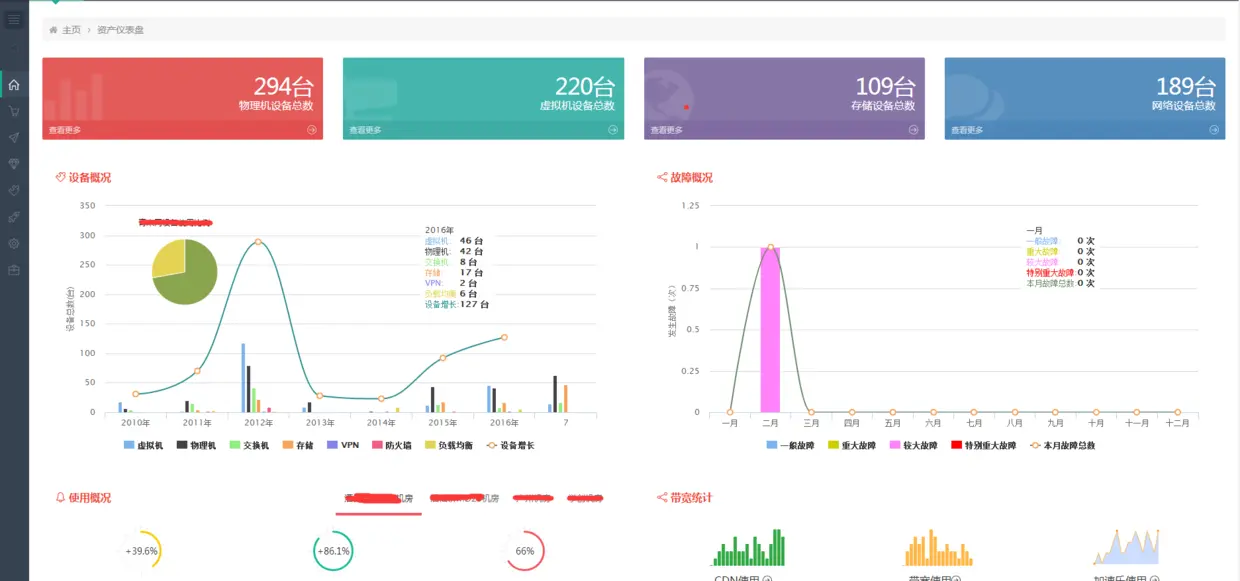Click 查看更多 on the 189台 card

[x=967, y=130]
